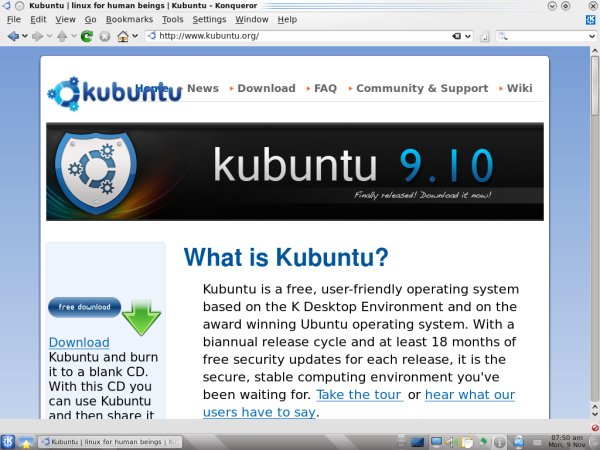
Task: Click the Download link in the sidebar
Action: pos(79,342)
